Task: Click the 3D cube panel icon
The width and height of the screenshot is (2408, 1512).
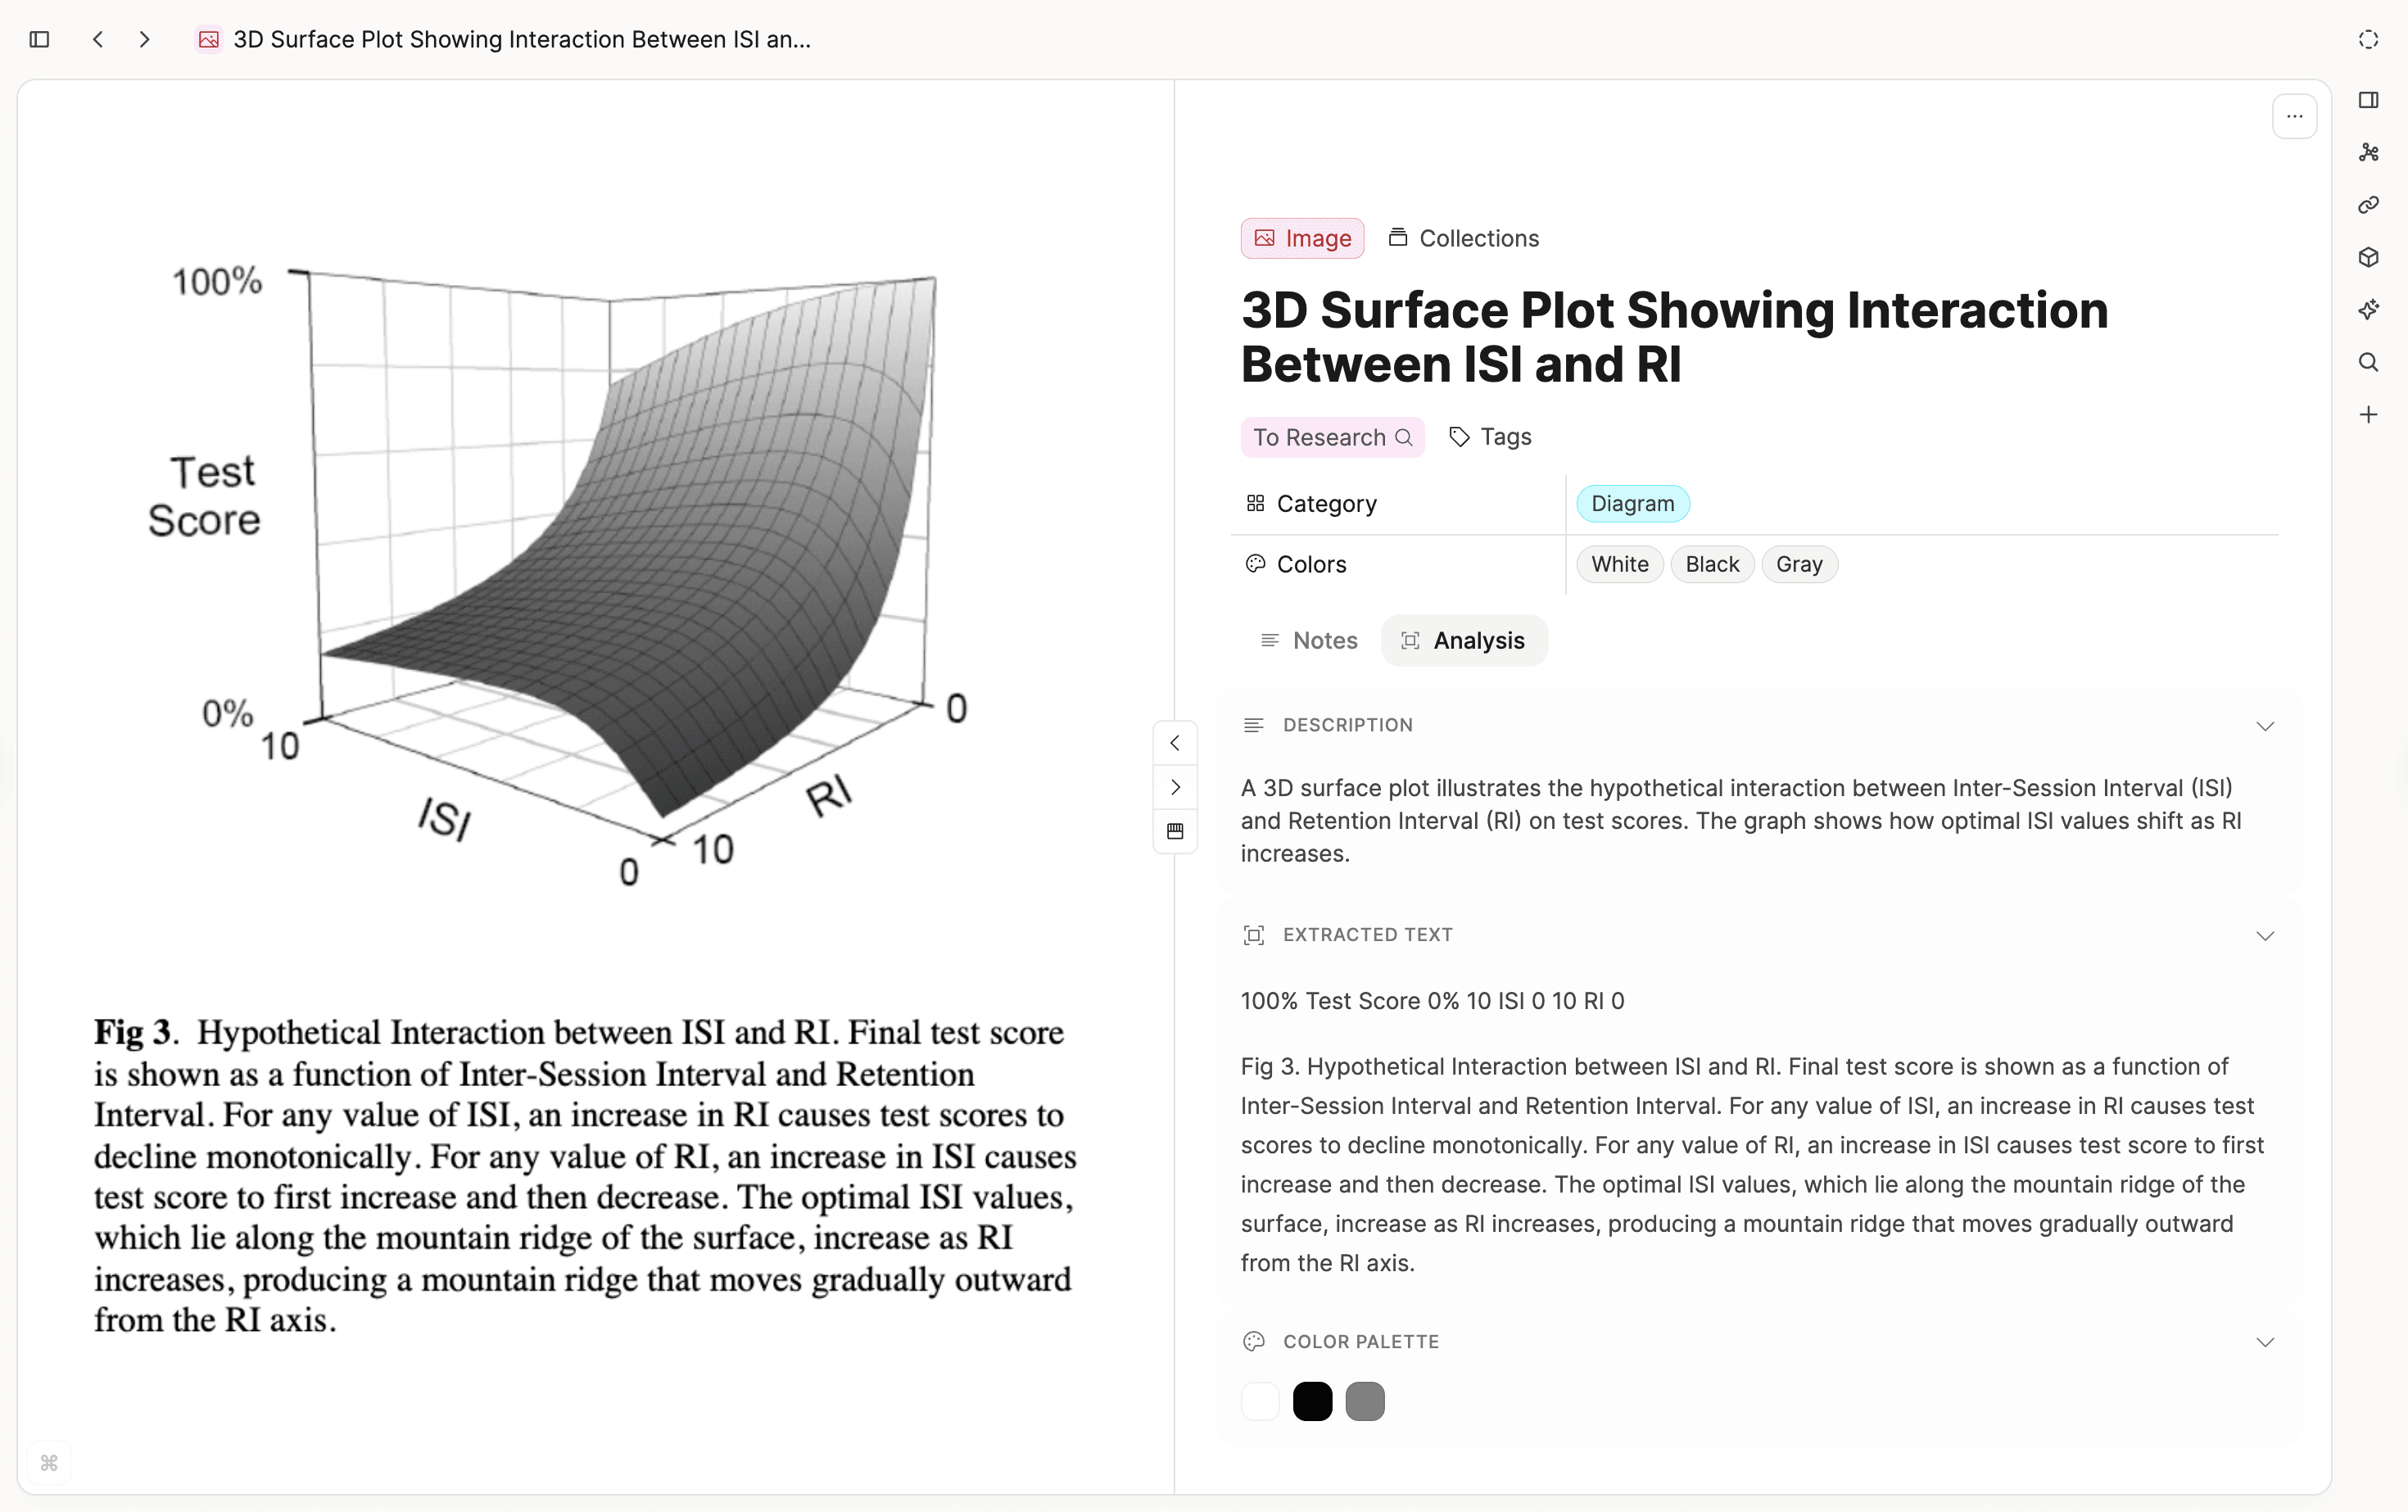Action: (x=2368, y=258)
